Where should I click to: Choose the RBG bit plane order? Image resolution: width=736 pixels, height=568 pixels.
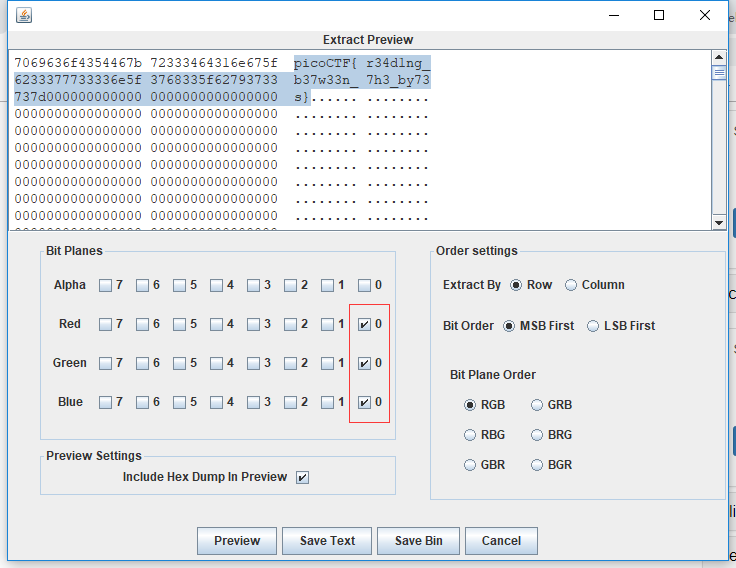point(471,435)
